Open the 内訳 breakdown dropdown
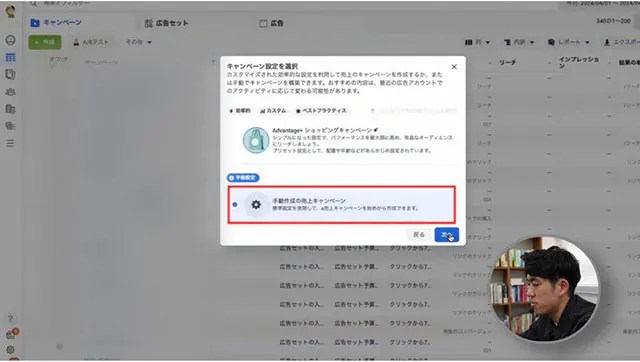The height and width of the screenshot is (362, 640). coord(519,42)
